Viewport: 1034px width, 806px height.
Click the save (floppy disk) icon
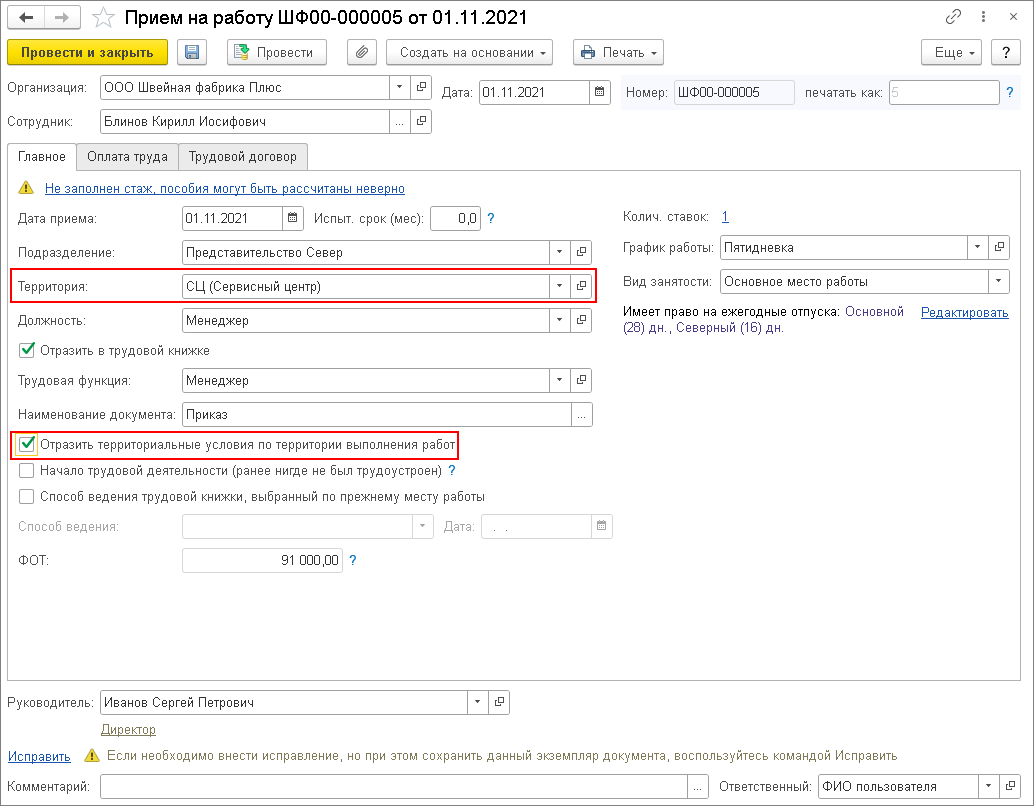(x=192, y=53)
